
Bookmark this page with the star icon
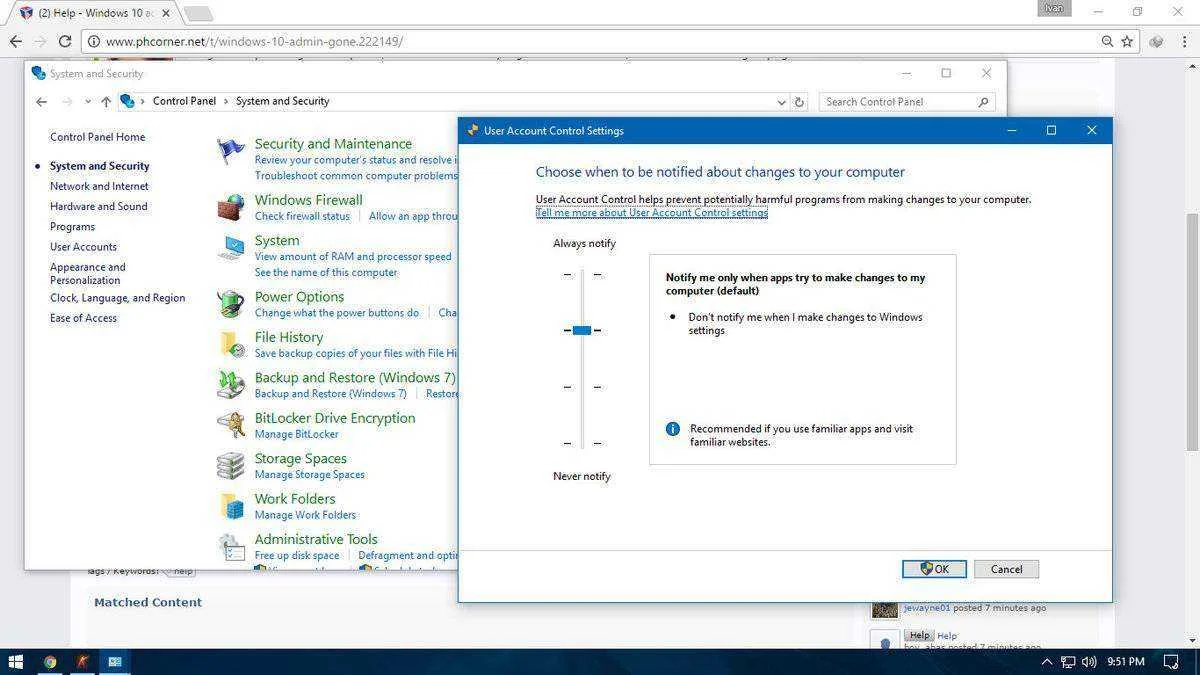pyautogui.click(x=1127, y=41)
